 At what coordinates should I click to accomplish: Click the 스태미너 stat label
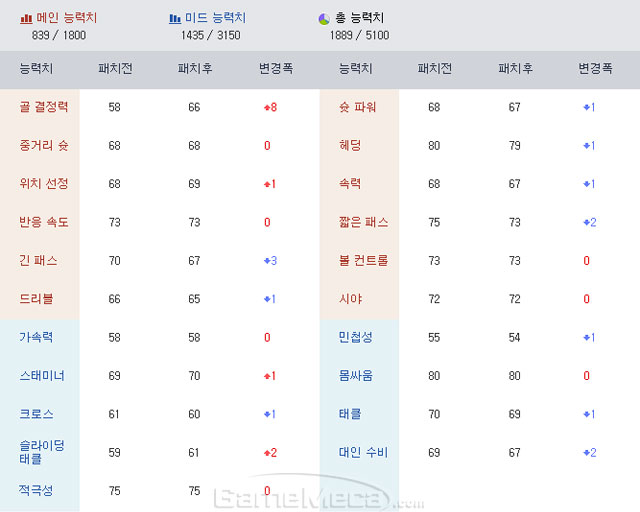(42, 376)
